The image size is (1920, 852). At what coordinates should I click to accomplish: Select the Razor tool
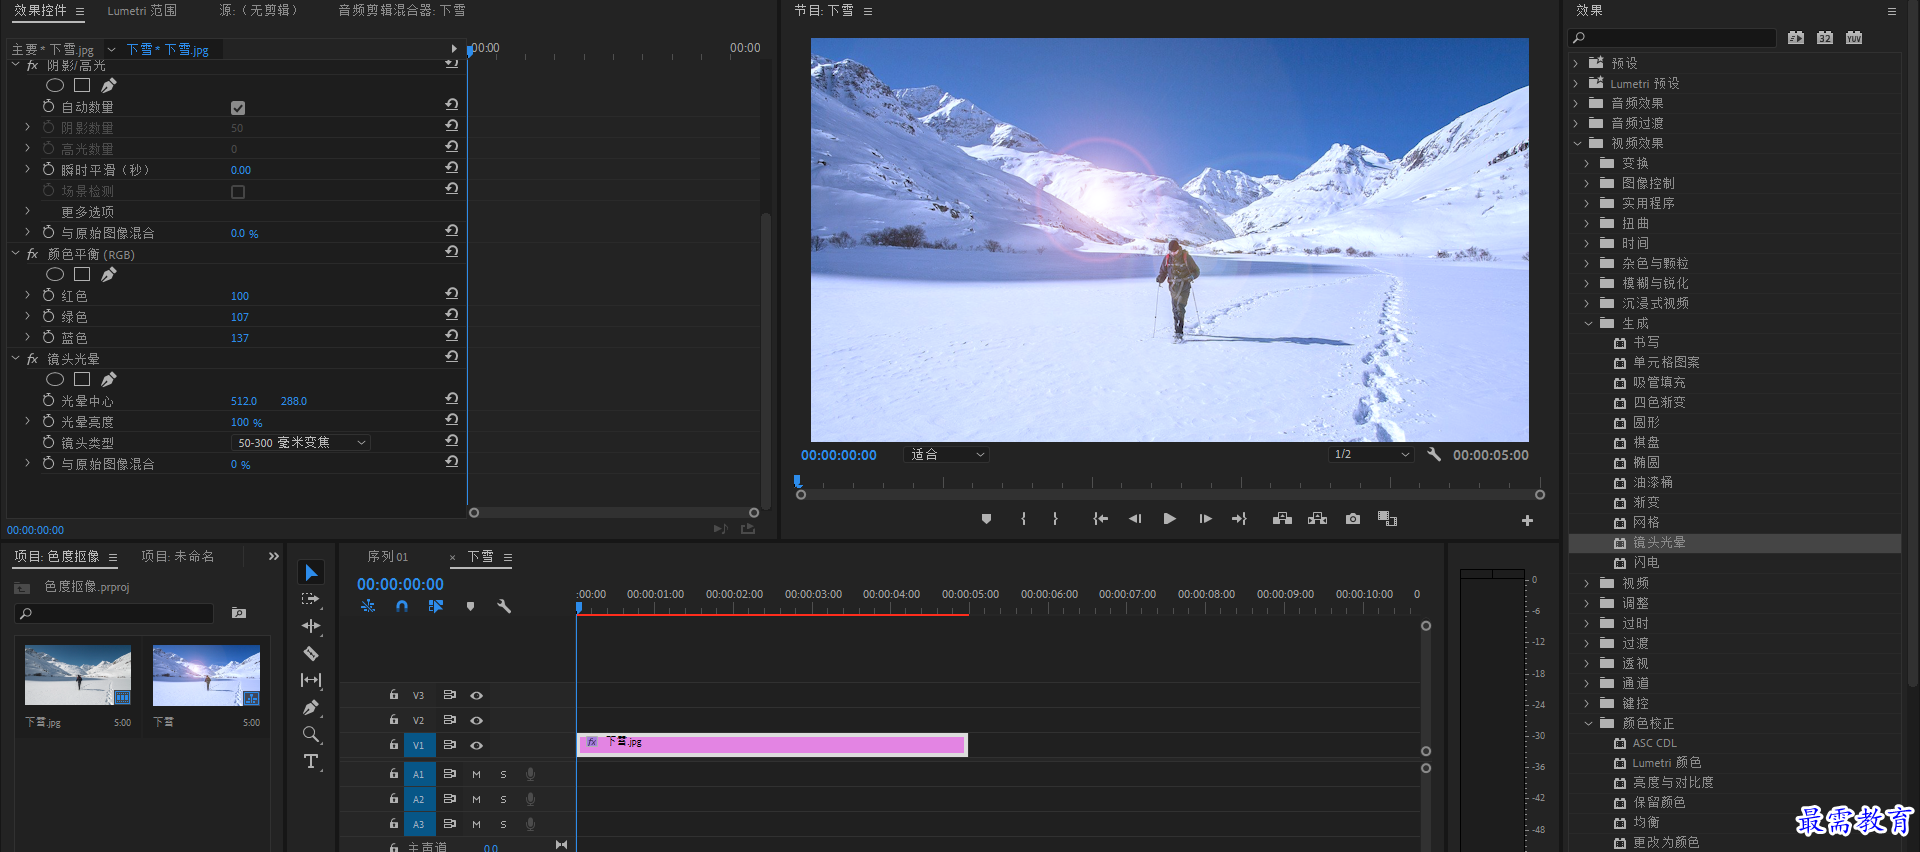point(311,653)
